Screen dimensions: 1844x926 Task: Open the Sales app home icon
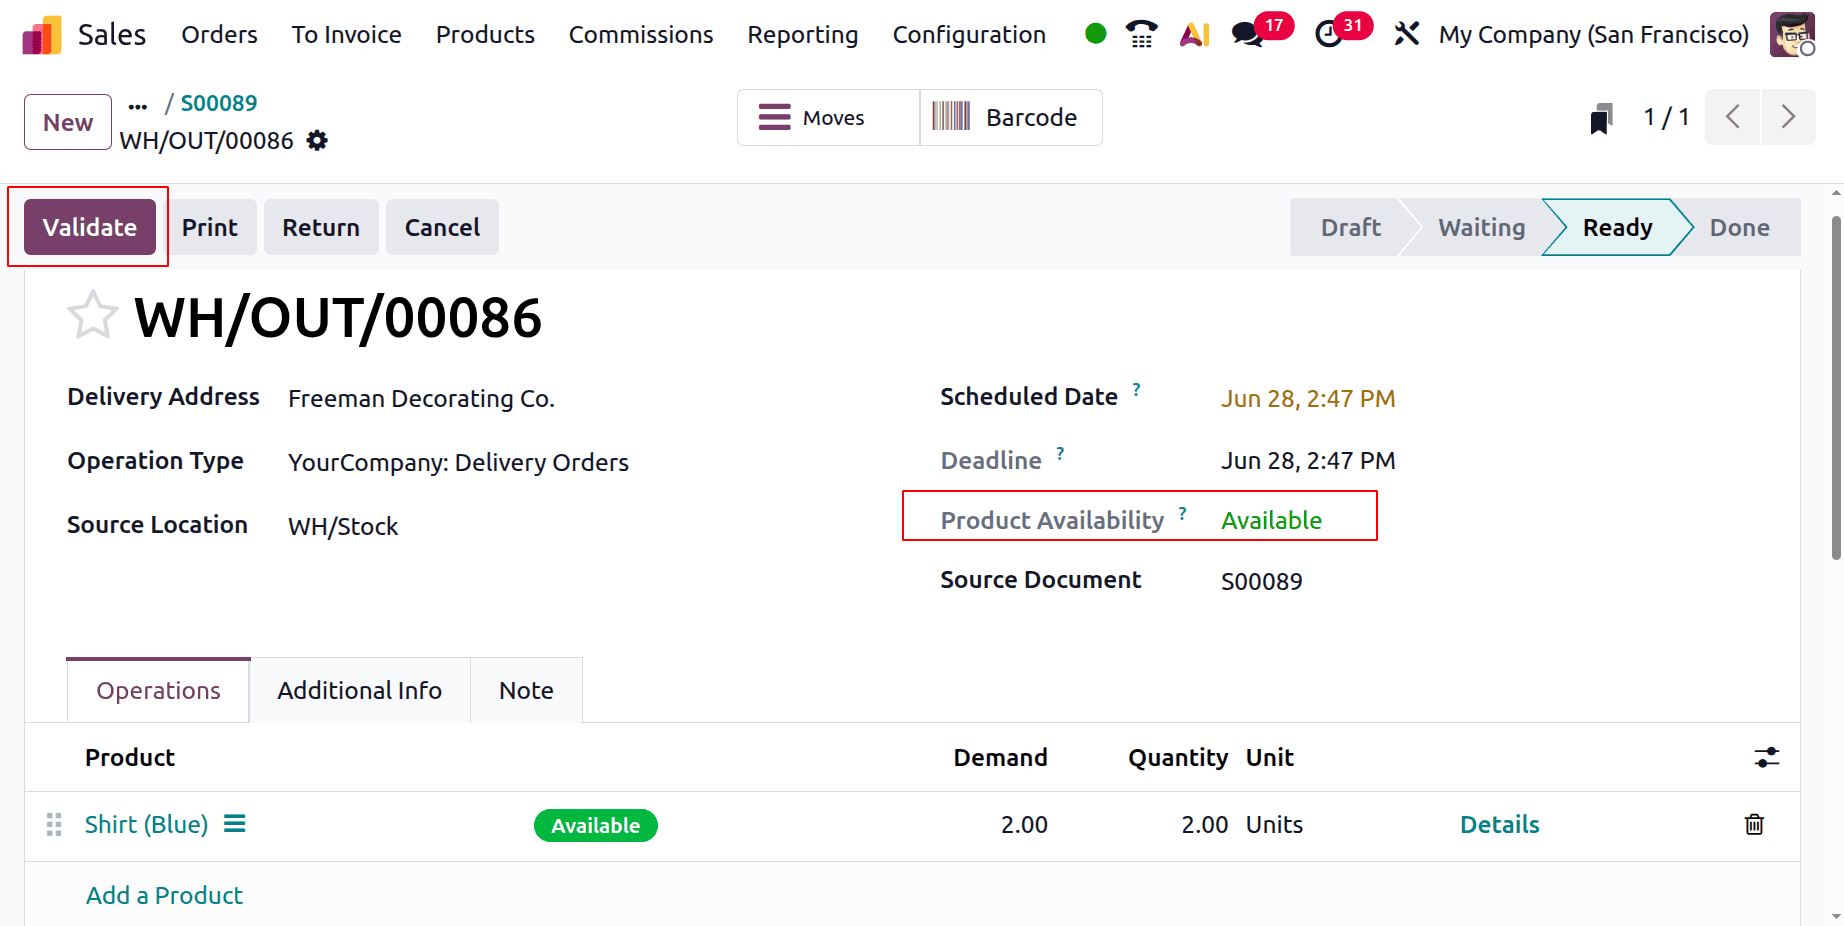[x=42, y=35]
